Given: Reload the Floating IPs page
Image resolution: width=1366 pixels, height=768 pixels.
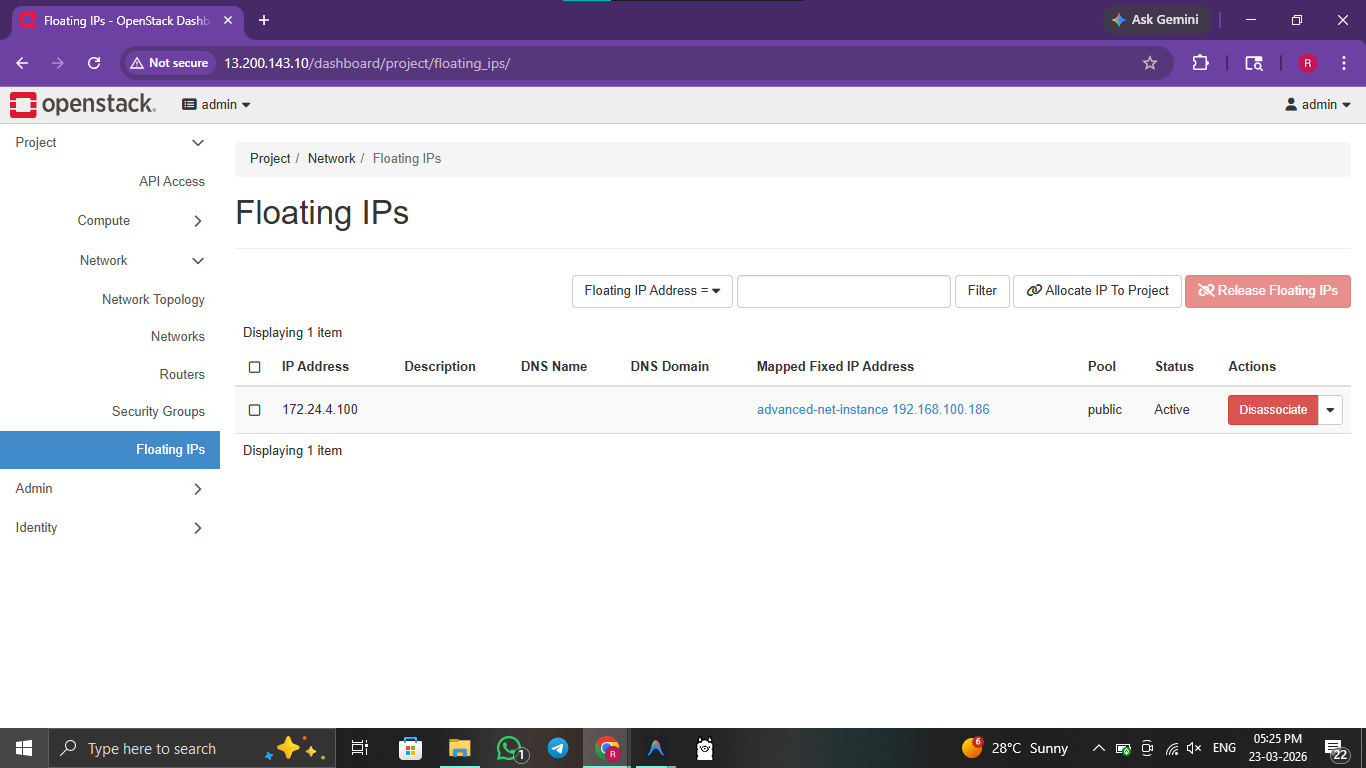Looking at the screenshot, I should coord(94,63).
